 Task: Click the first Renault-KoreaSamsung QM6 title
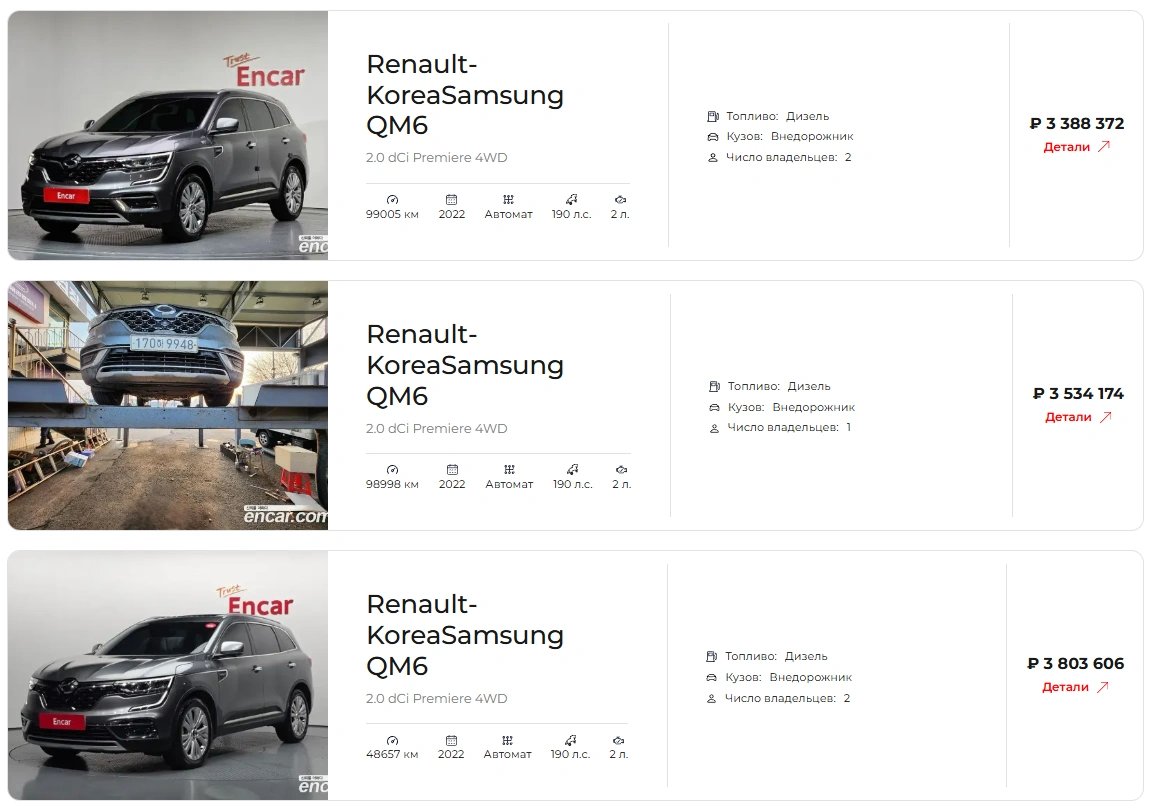click(465, 95)
